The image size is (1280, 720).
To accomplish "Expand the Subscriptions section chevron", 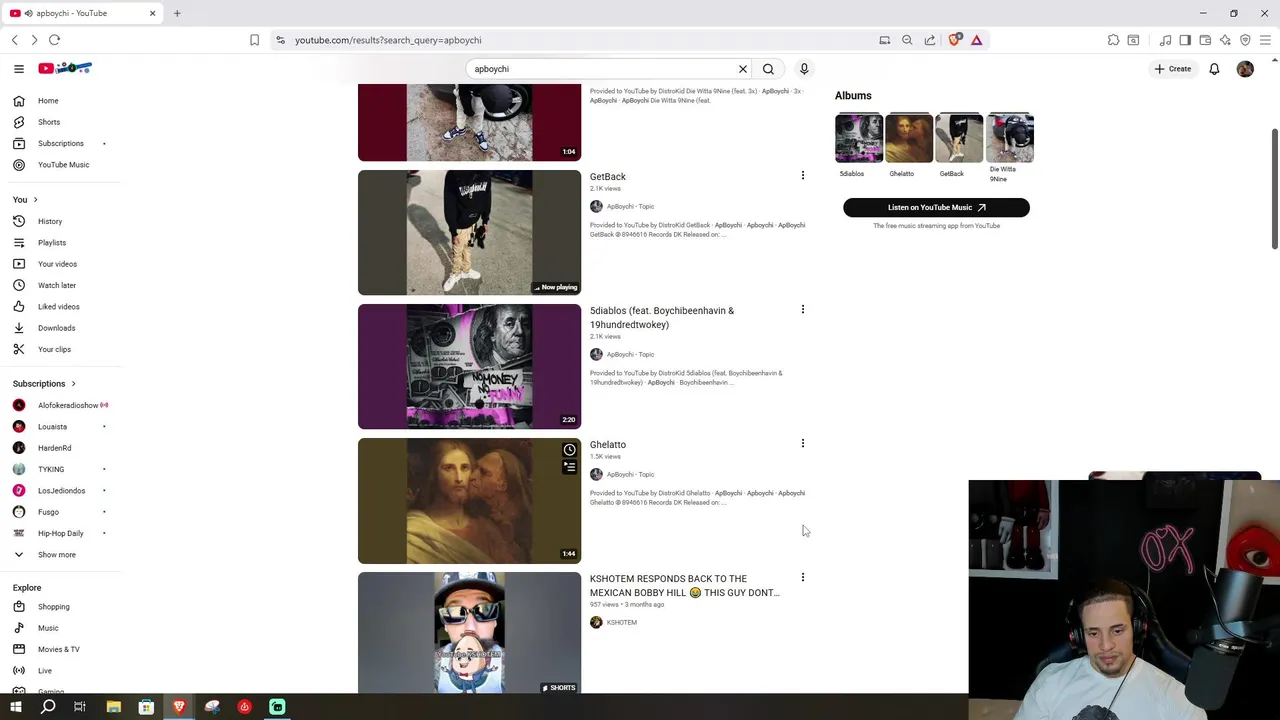I will [x=73, y=384].
